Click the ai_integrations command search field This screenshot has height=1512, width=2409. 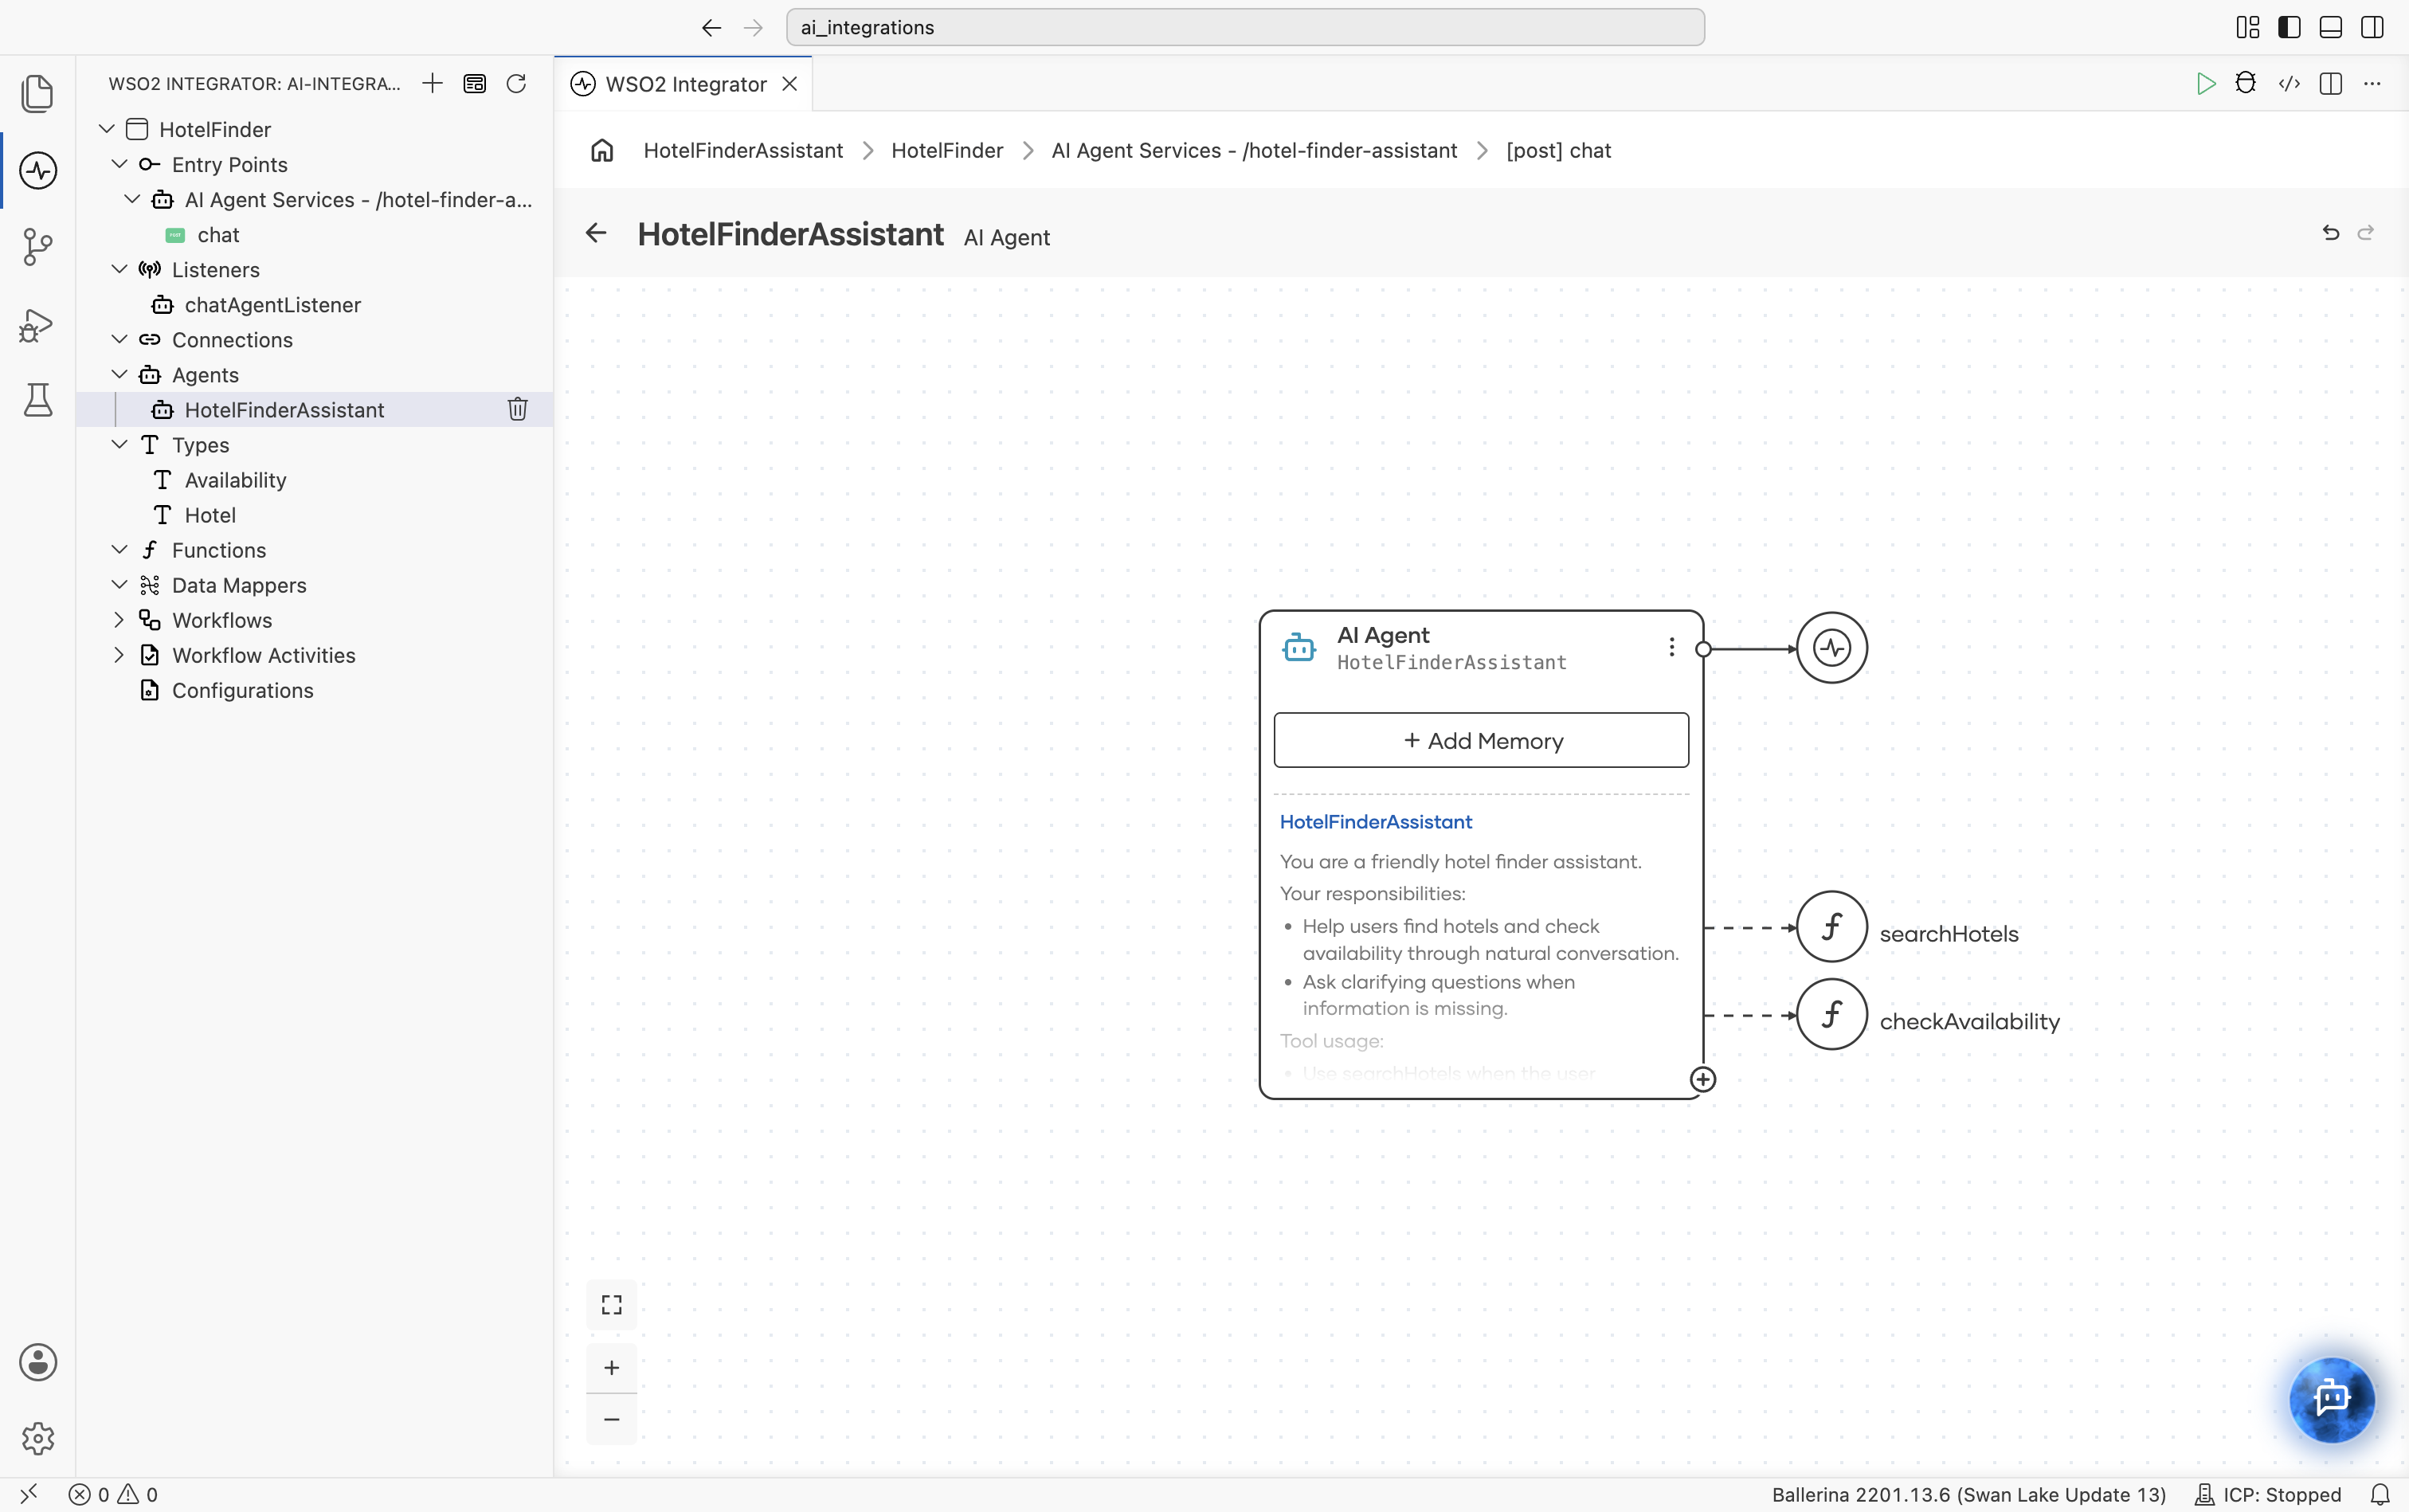tap(1245, 27)
